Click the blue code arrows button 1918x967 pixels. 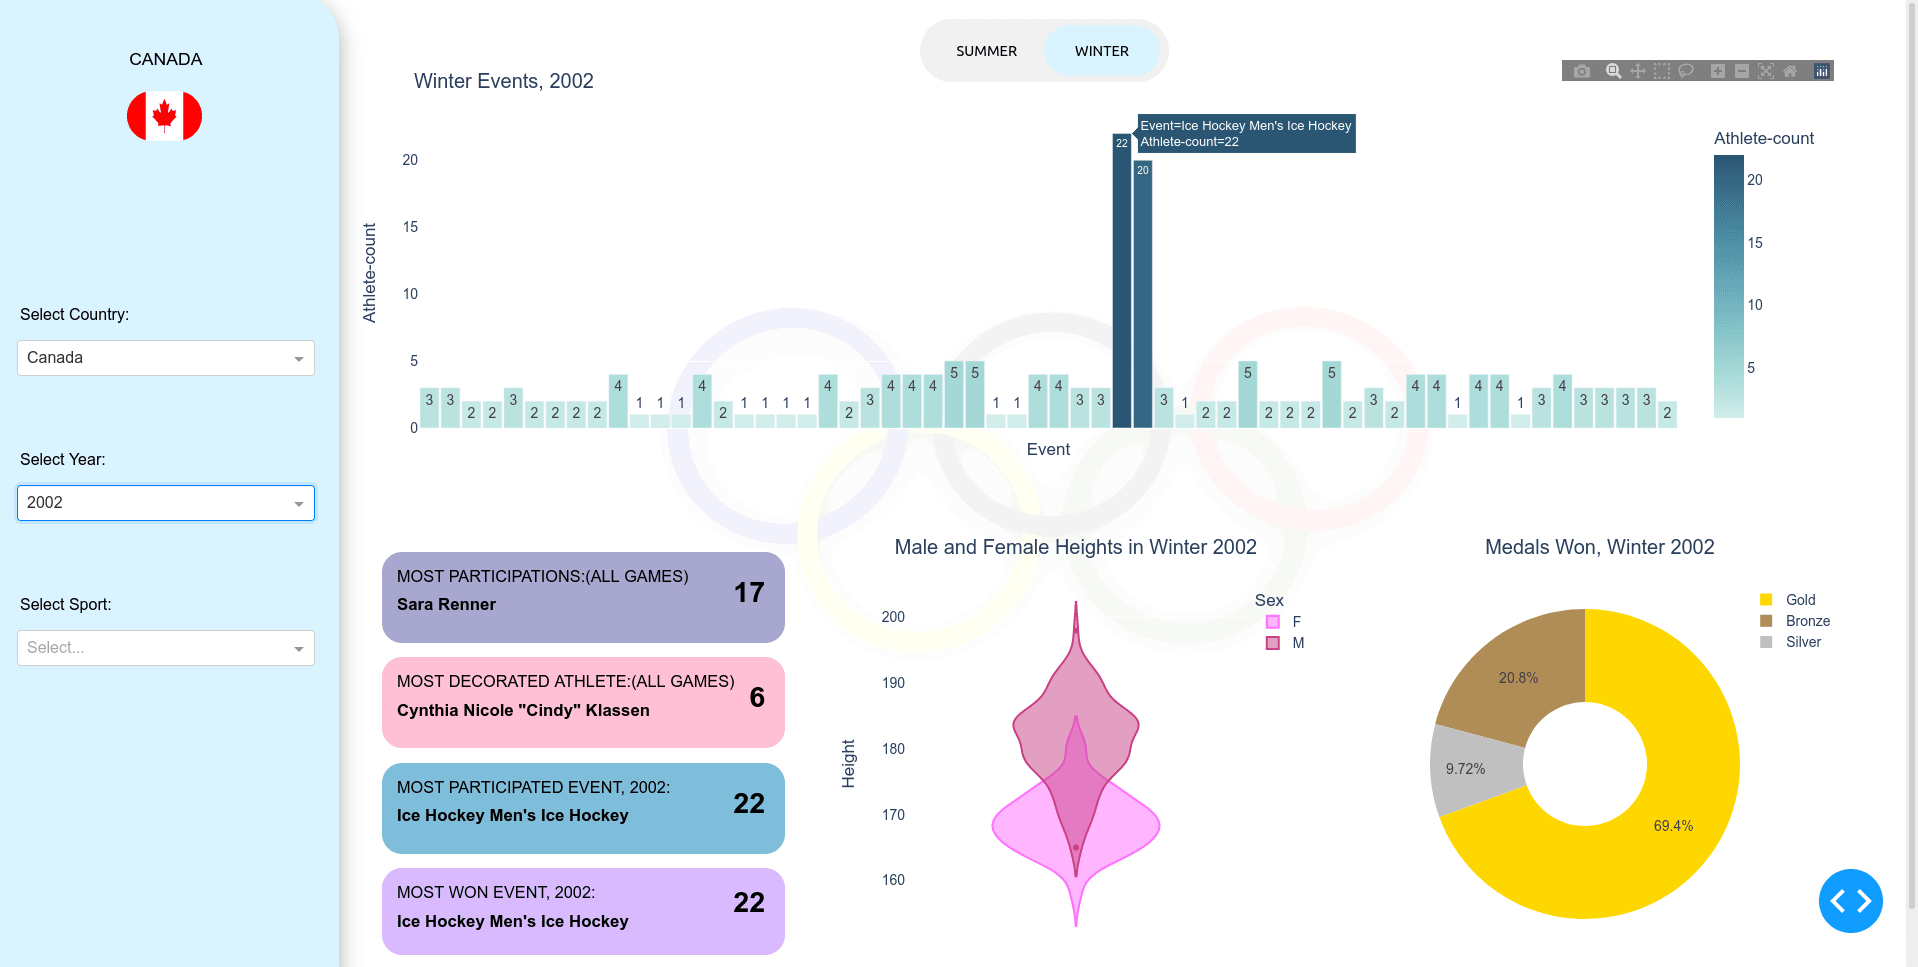[x=1850, y=901]
